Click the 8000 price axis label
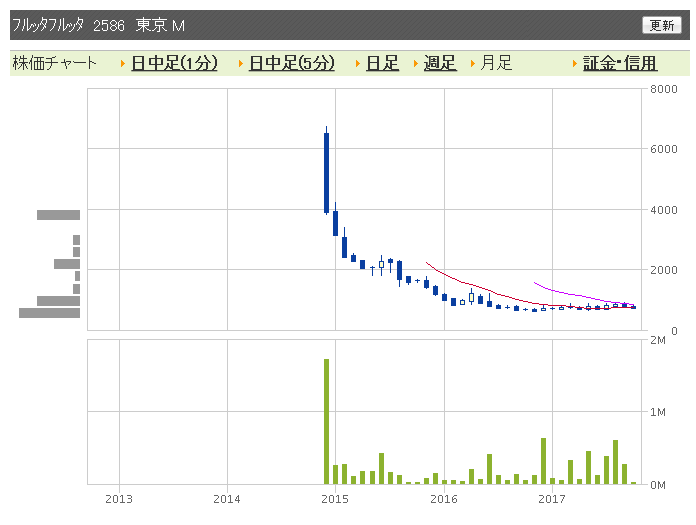The width and height of the screenshot is (696, 525). coord(664,89)
